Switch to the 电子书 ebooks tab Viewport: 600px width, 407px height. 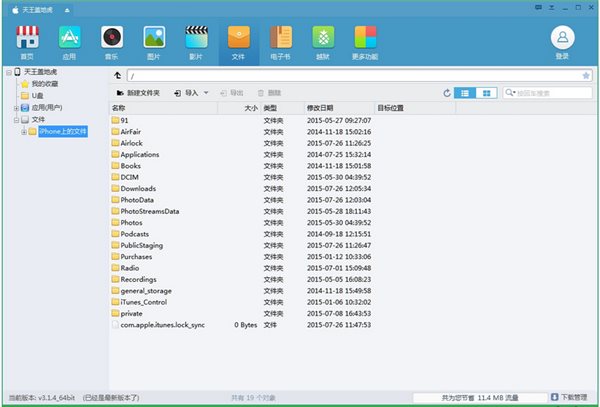(281, 38)
